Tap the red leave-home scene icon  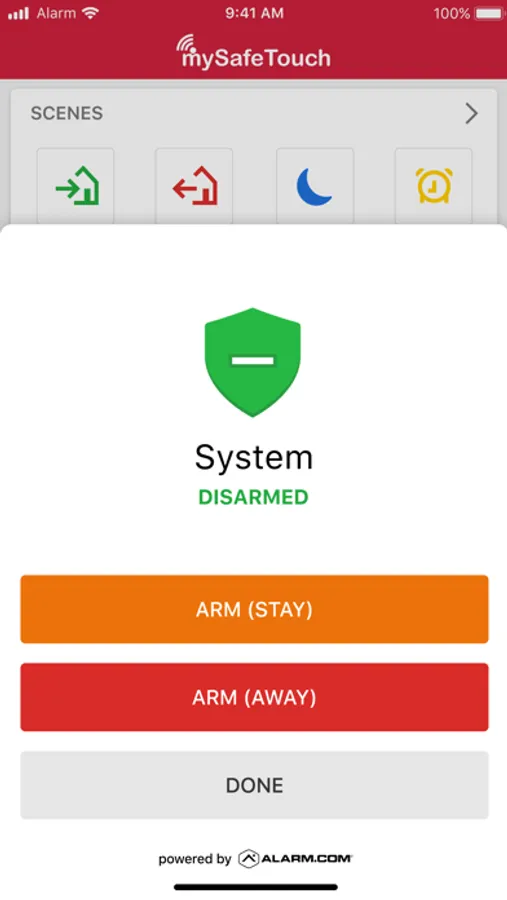[194, 186]
